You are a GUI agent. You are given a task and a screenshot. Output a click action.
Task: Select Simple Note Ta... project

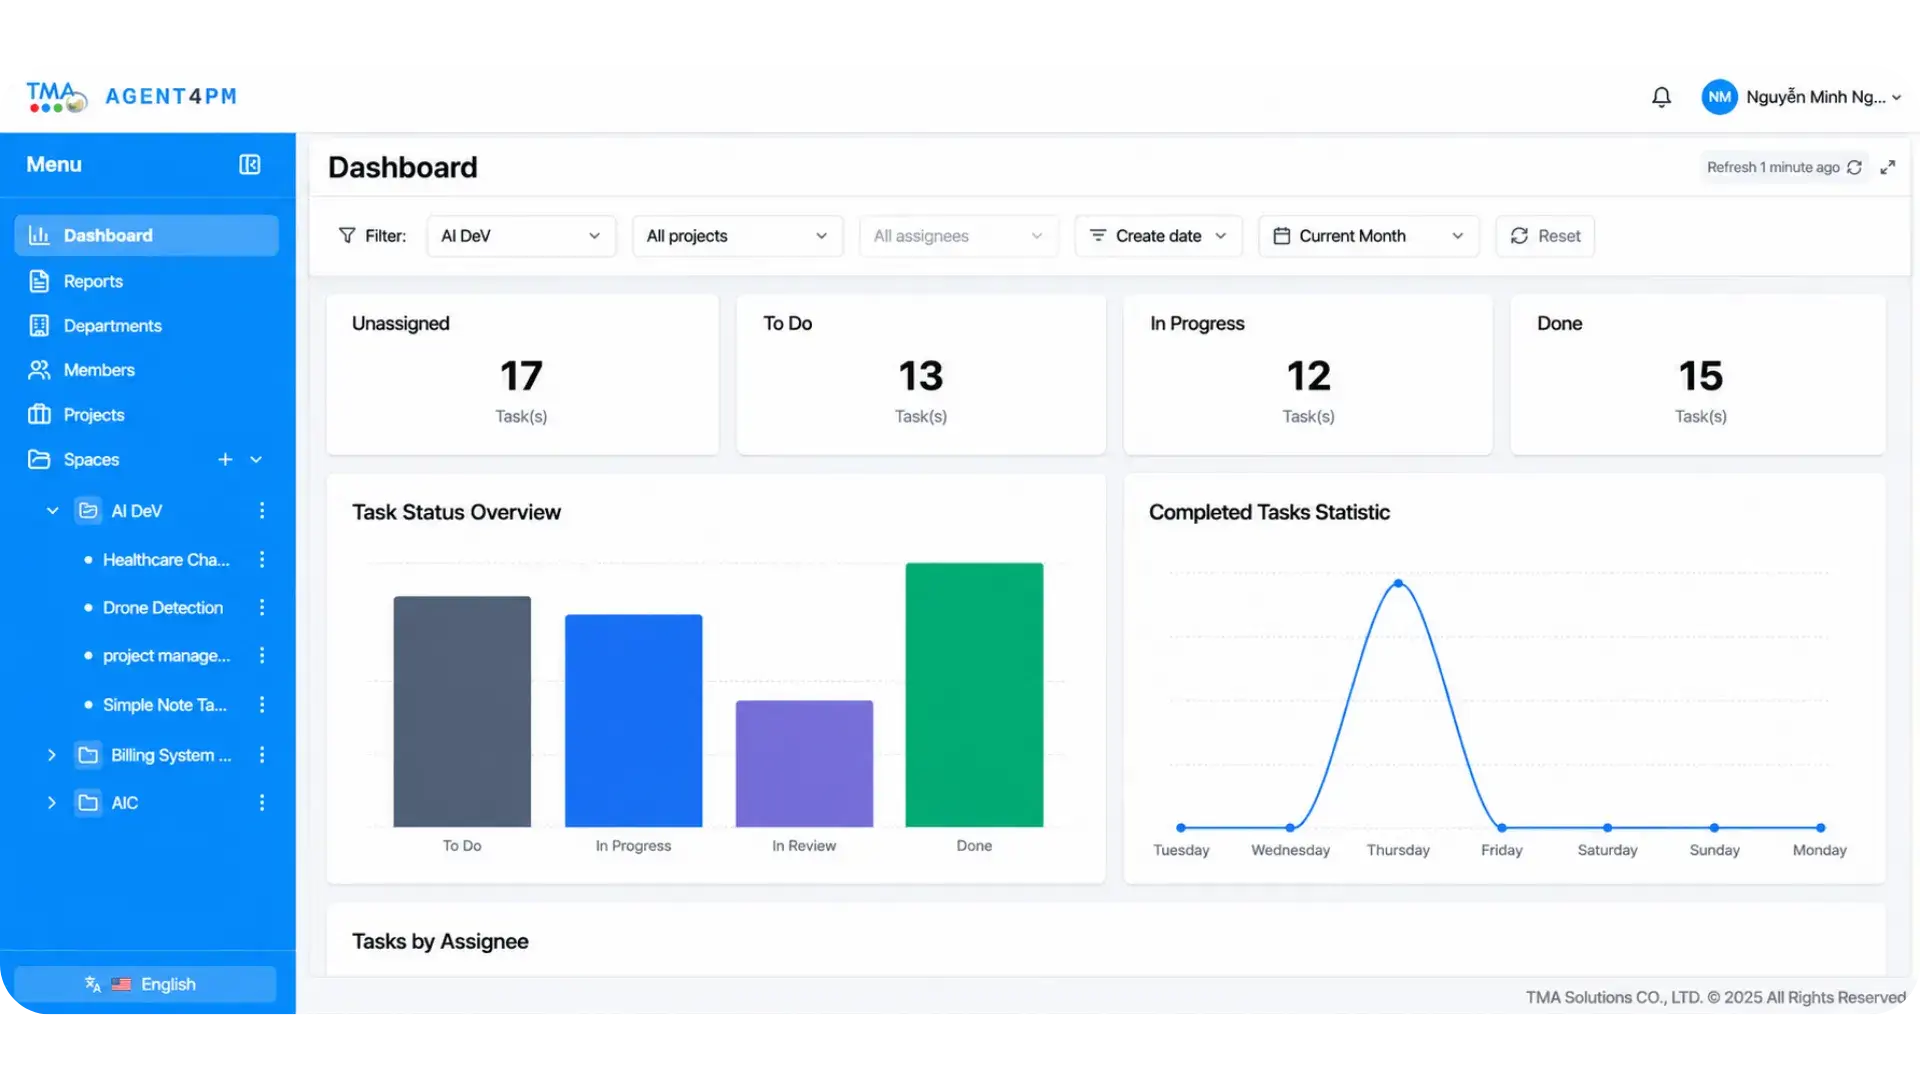165,705
